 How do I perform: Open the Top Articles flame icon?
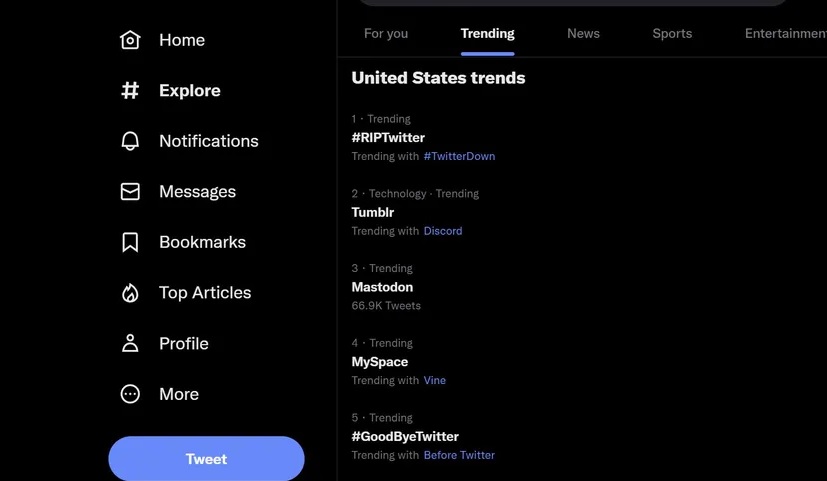(x=130, y=293)
